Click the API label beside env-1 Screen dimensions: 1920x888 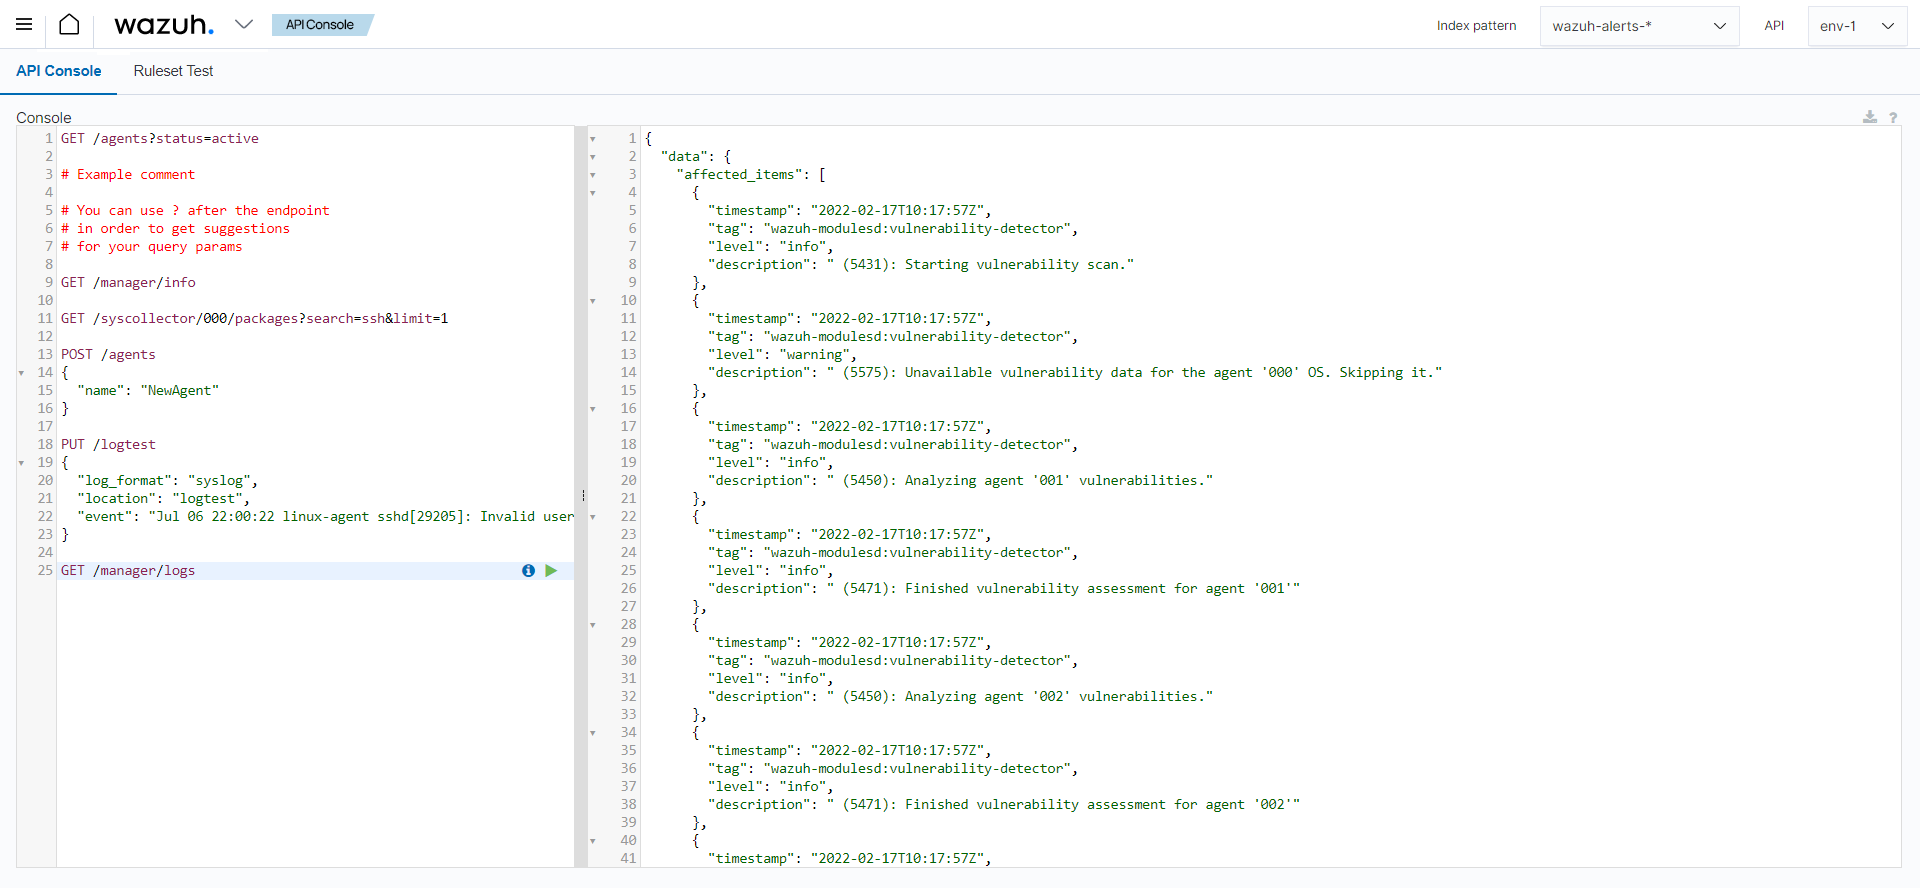click(x=1774, y=26)
